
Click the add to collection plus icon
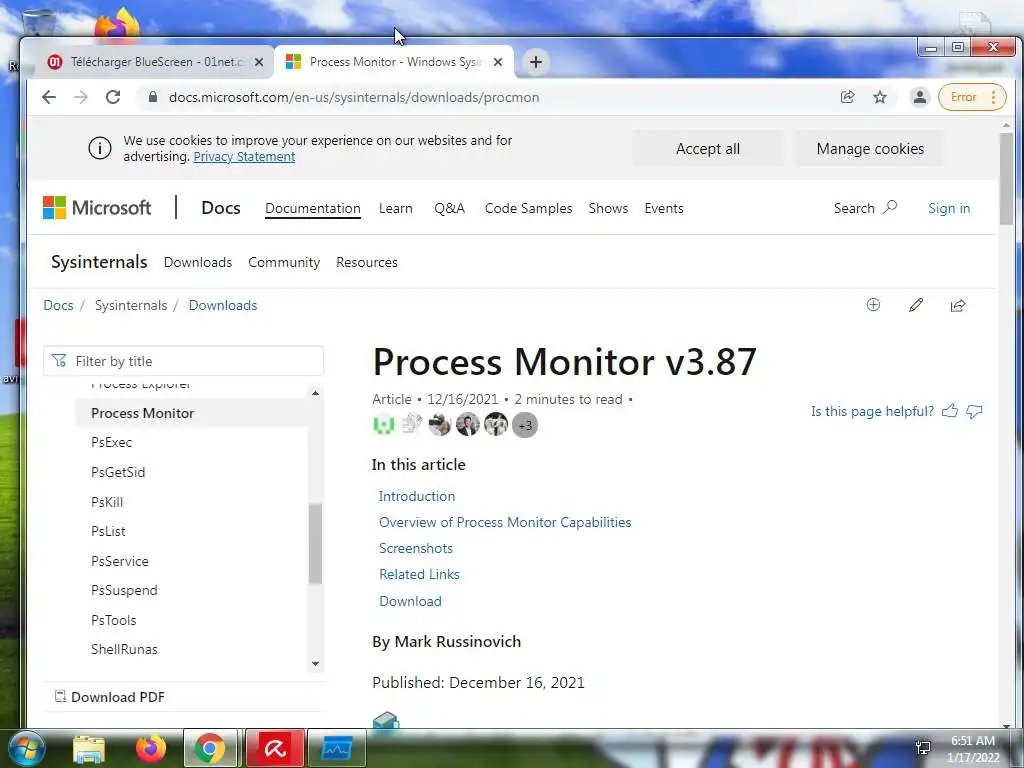point(873,305)
